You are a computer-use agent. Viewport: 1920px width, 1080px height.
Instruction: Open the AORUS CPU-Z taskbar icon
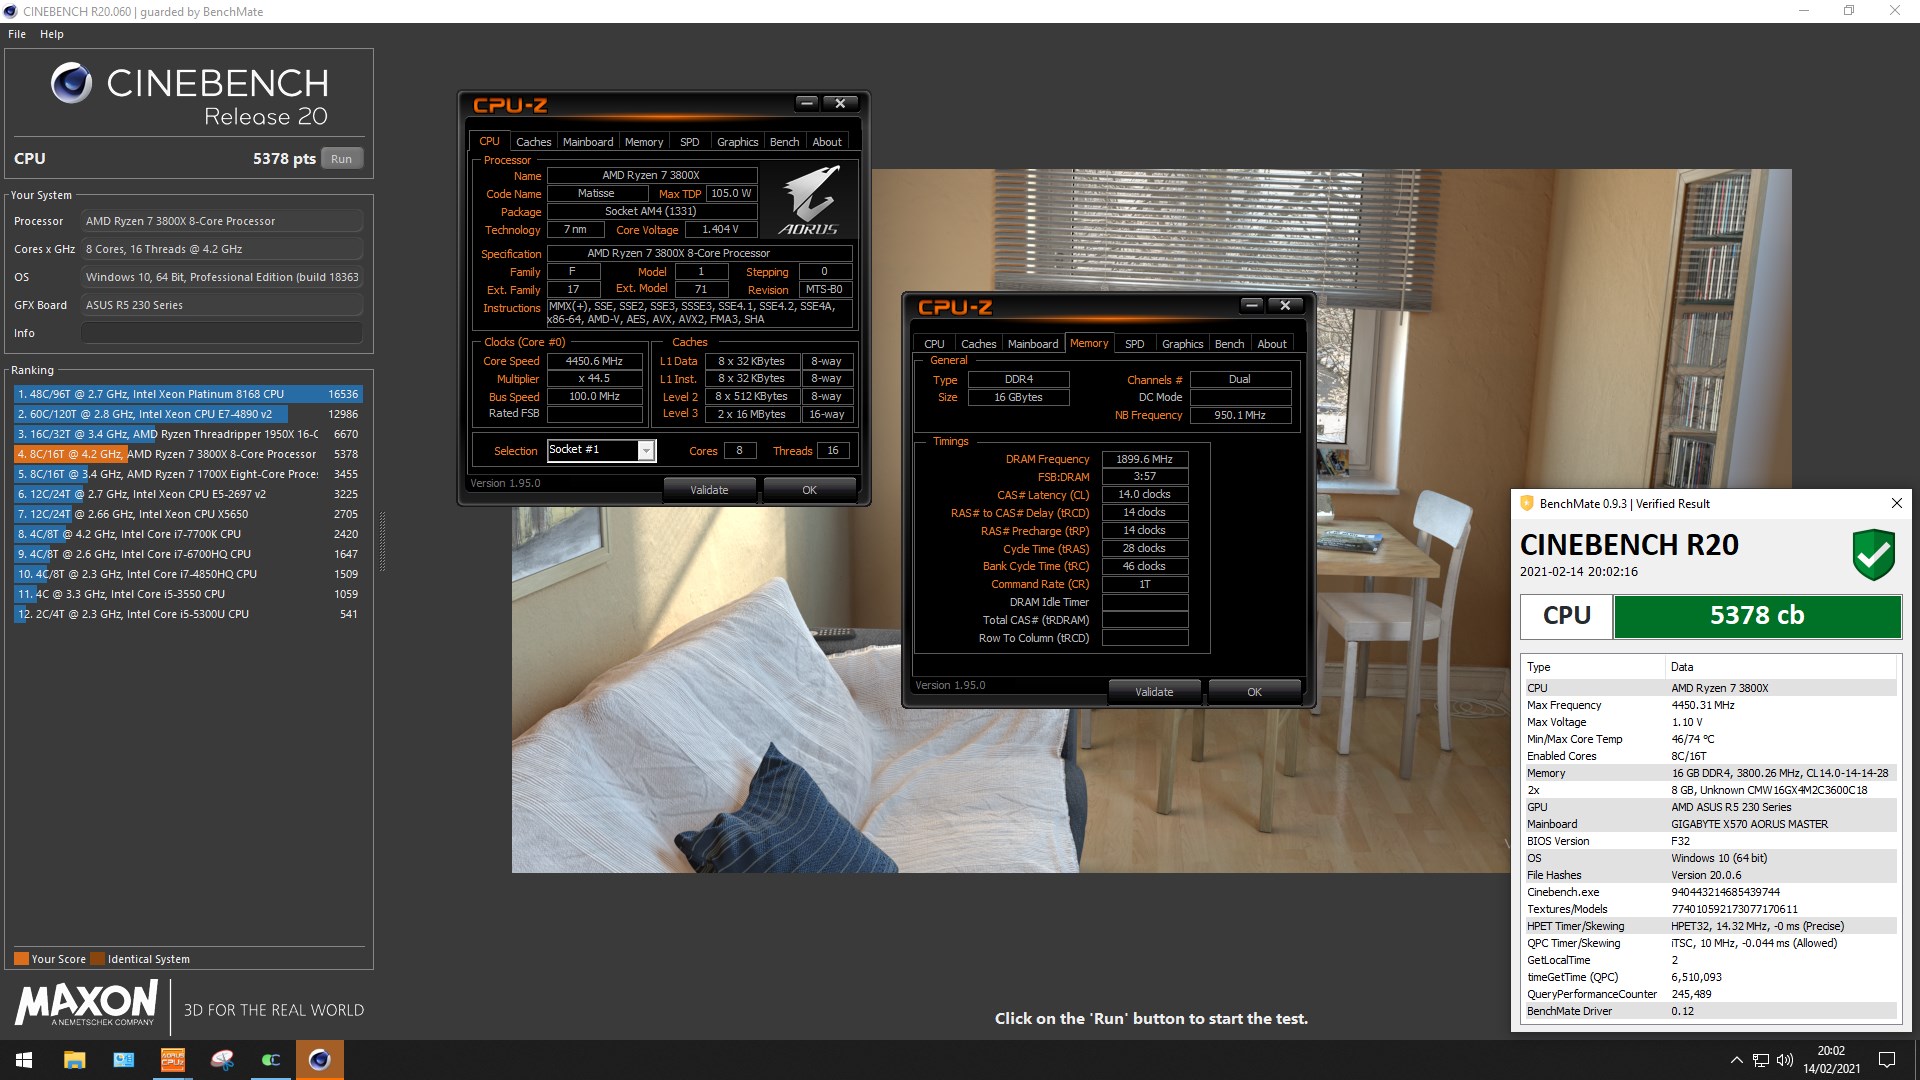pyautogui.click(x=172, y=1060)
